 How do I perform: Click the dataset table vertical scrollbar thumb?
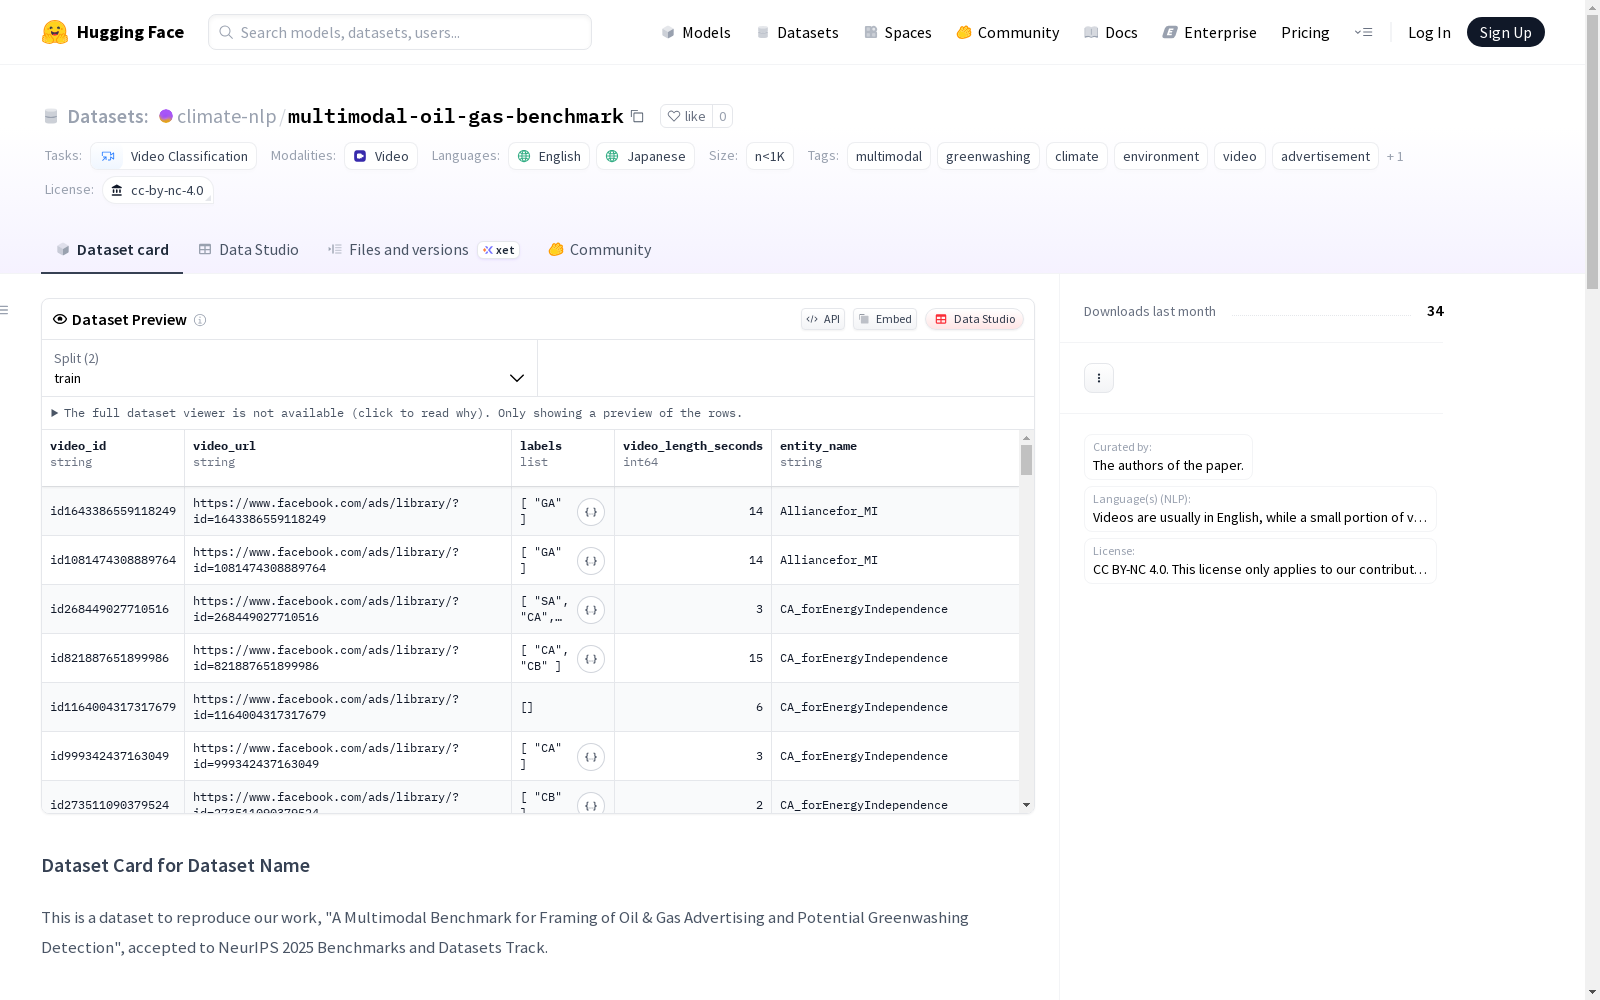point(1026,460)
